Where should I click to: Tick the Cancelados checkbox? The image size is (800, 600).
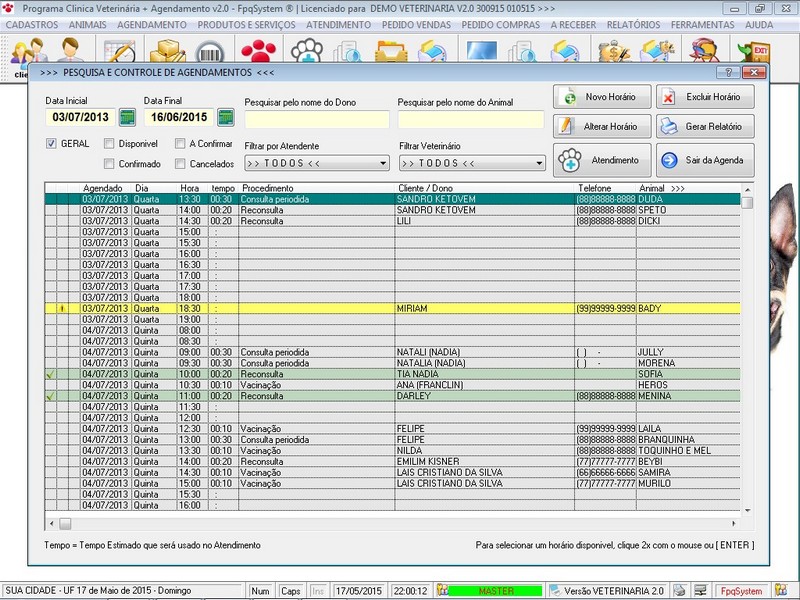(180, 164)
